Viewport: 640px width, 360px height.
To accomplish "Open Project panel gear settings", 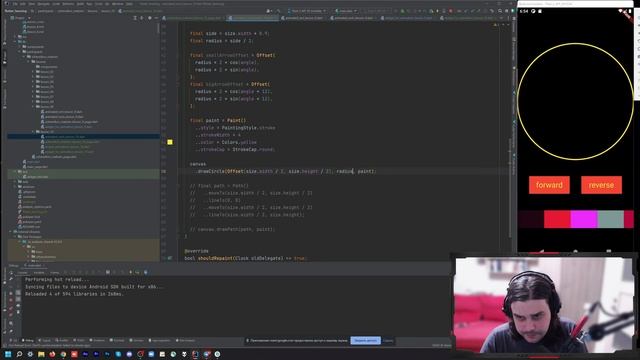I will pos(149,18).
